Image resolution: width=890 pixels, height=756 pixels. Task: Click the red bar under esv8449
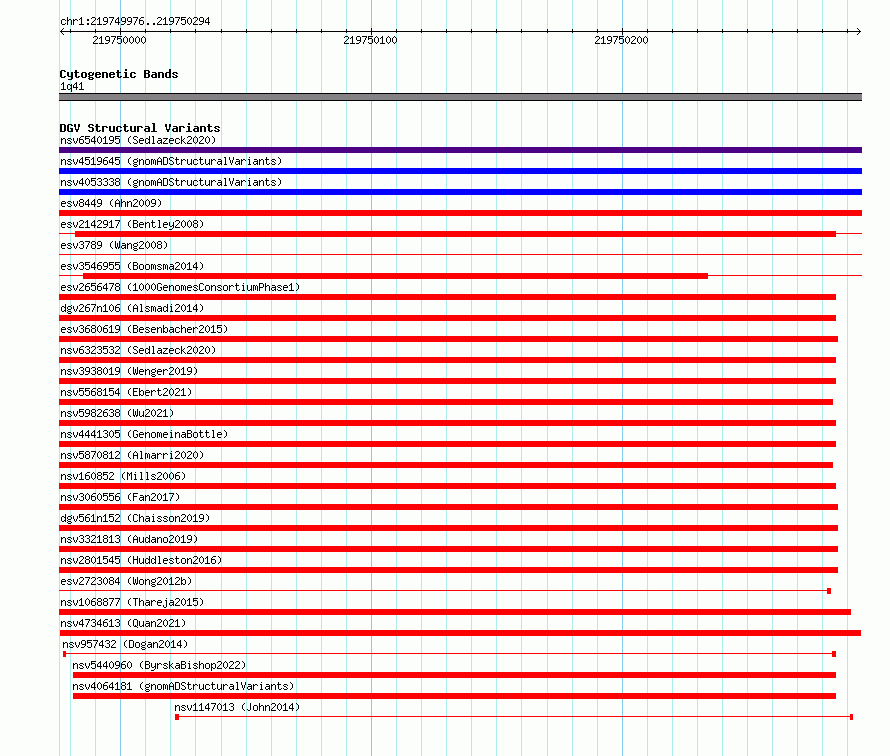460,213
